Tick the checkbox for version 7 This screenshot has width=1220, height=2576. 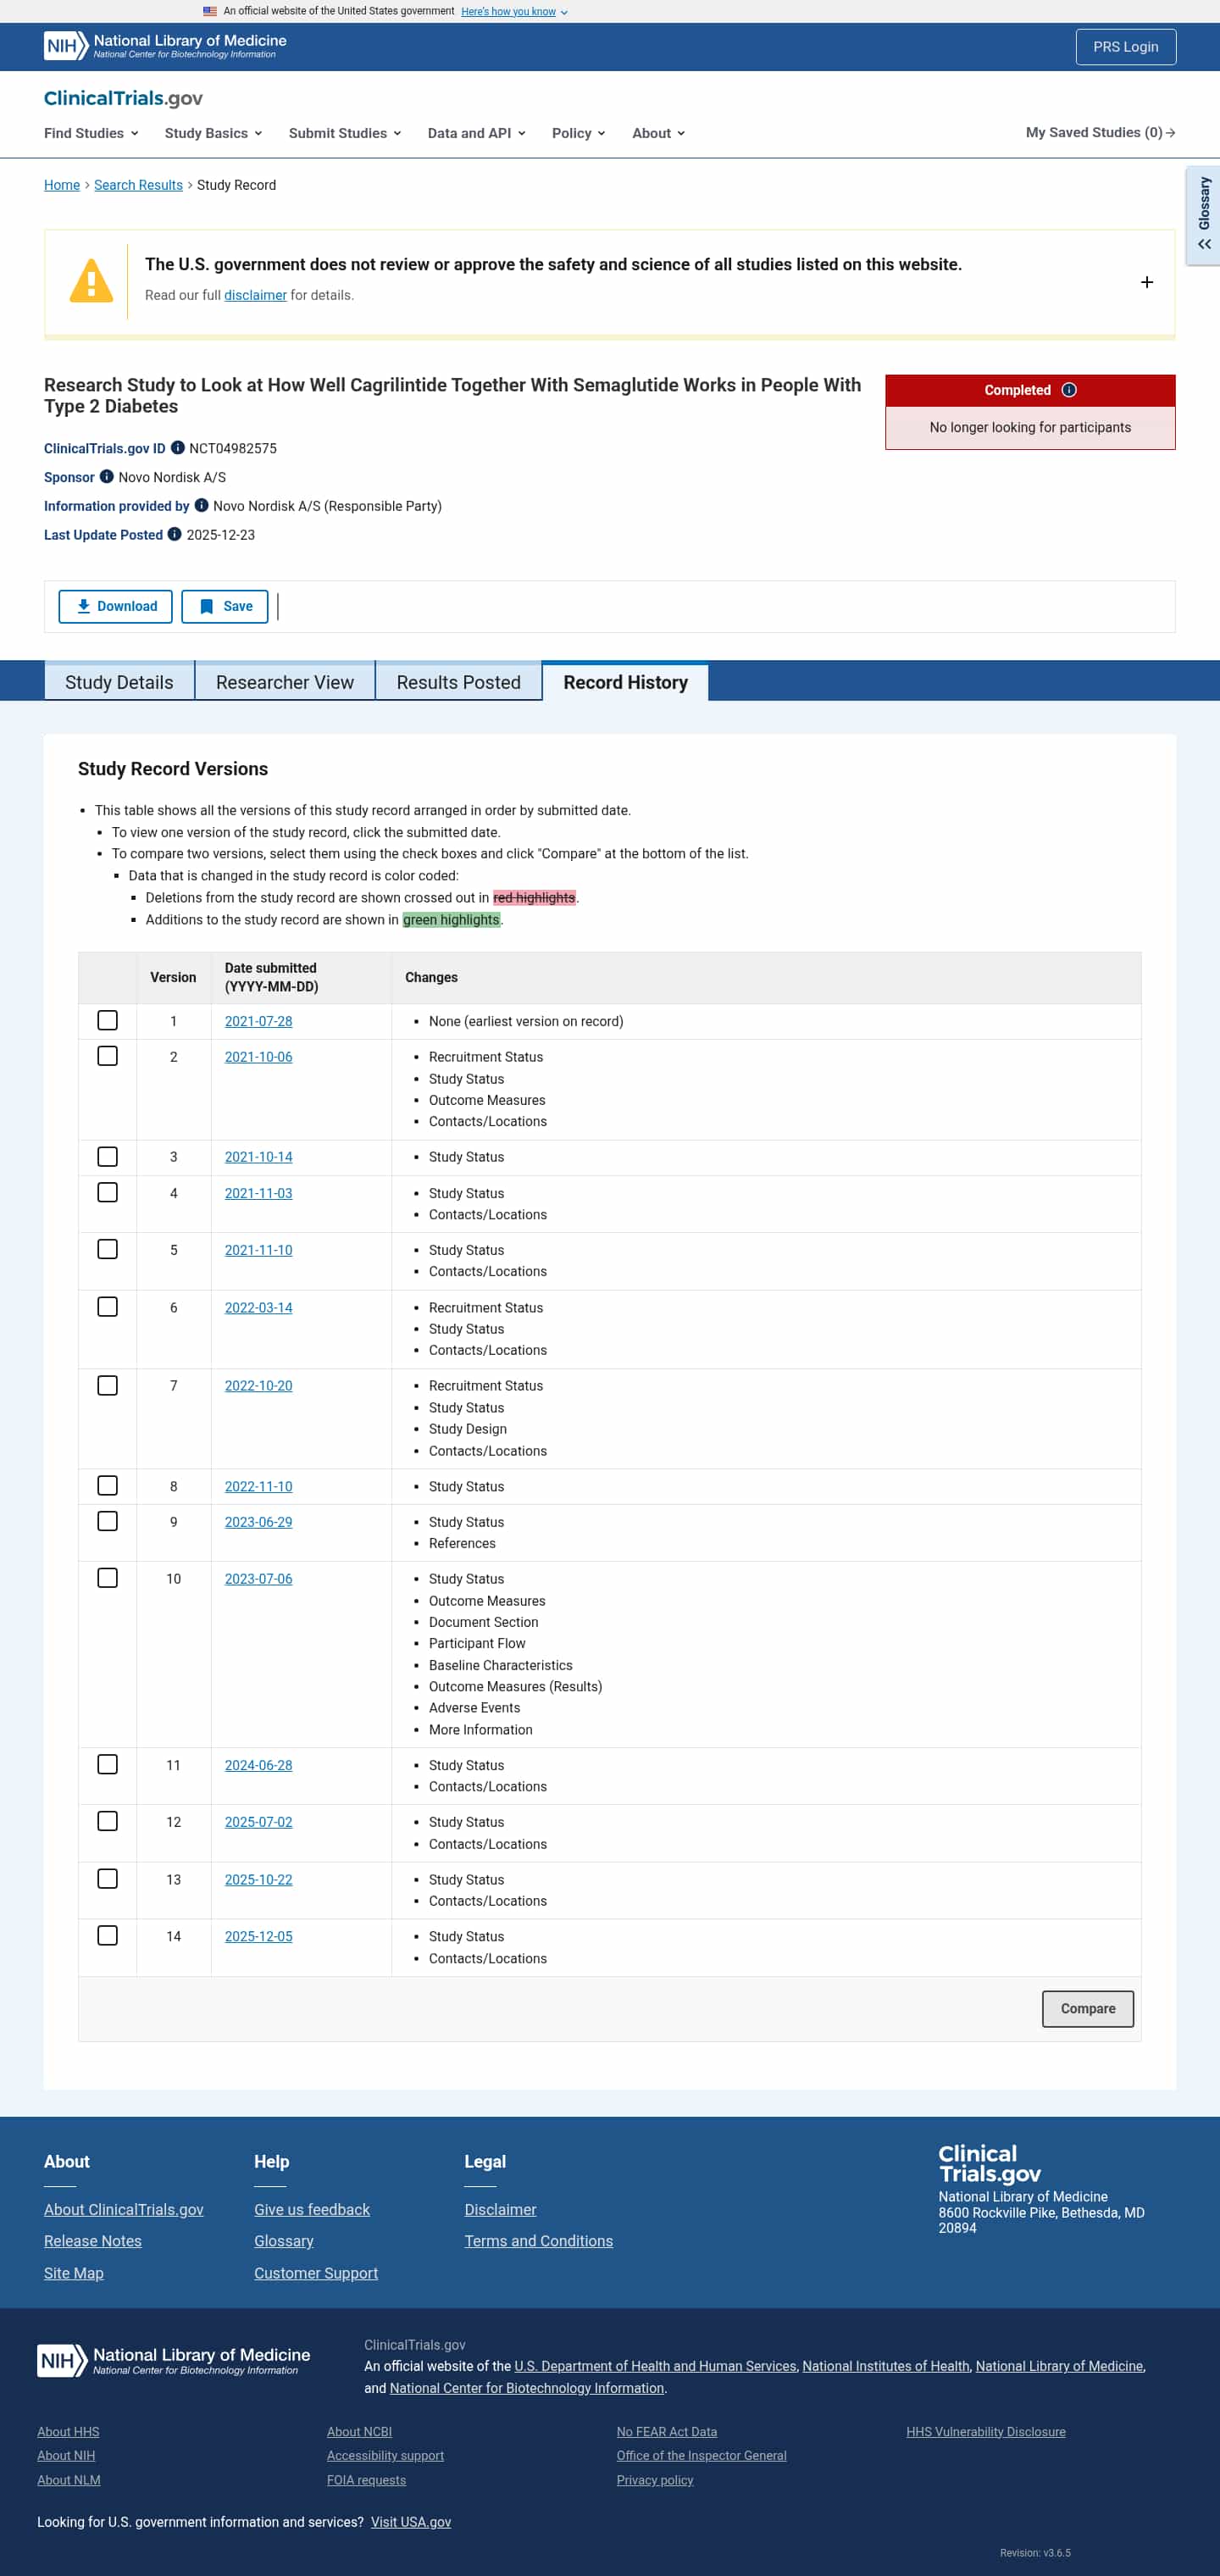point(108,1385)
